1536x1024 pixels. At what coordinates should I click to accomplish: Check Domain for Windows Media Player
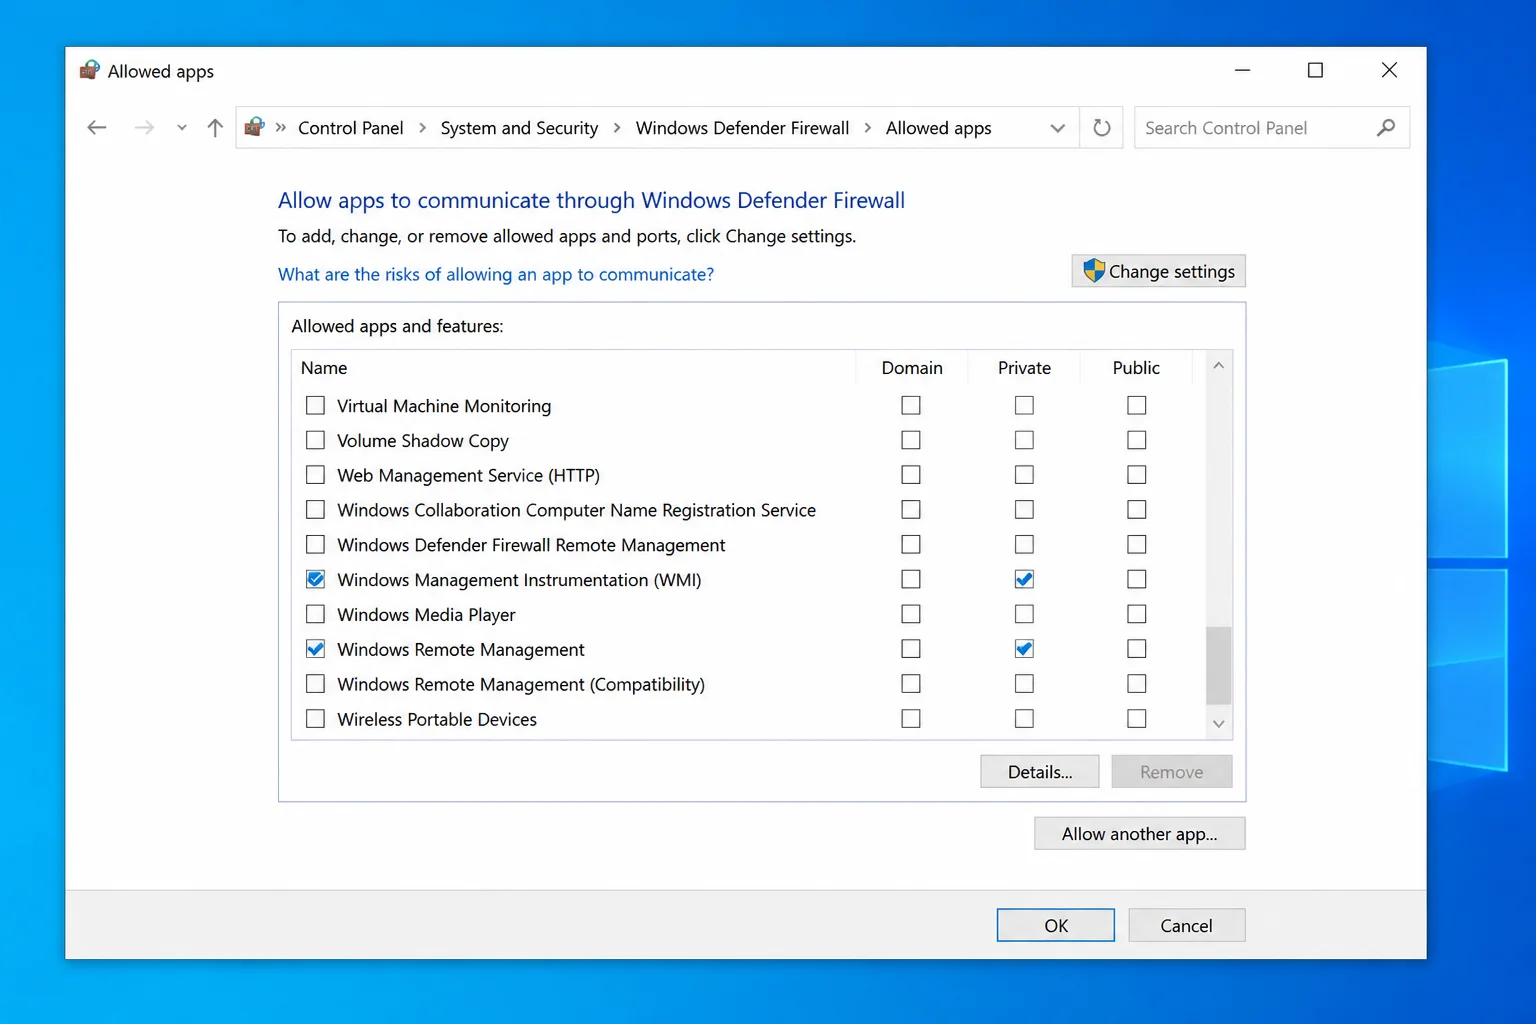click(x=910, y=614)
